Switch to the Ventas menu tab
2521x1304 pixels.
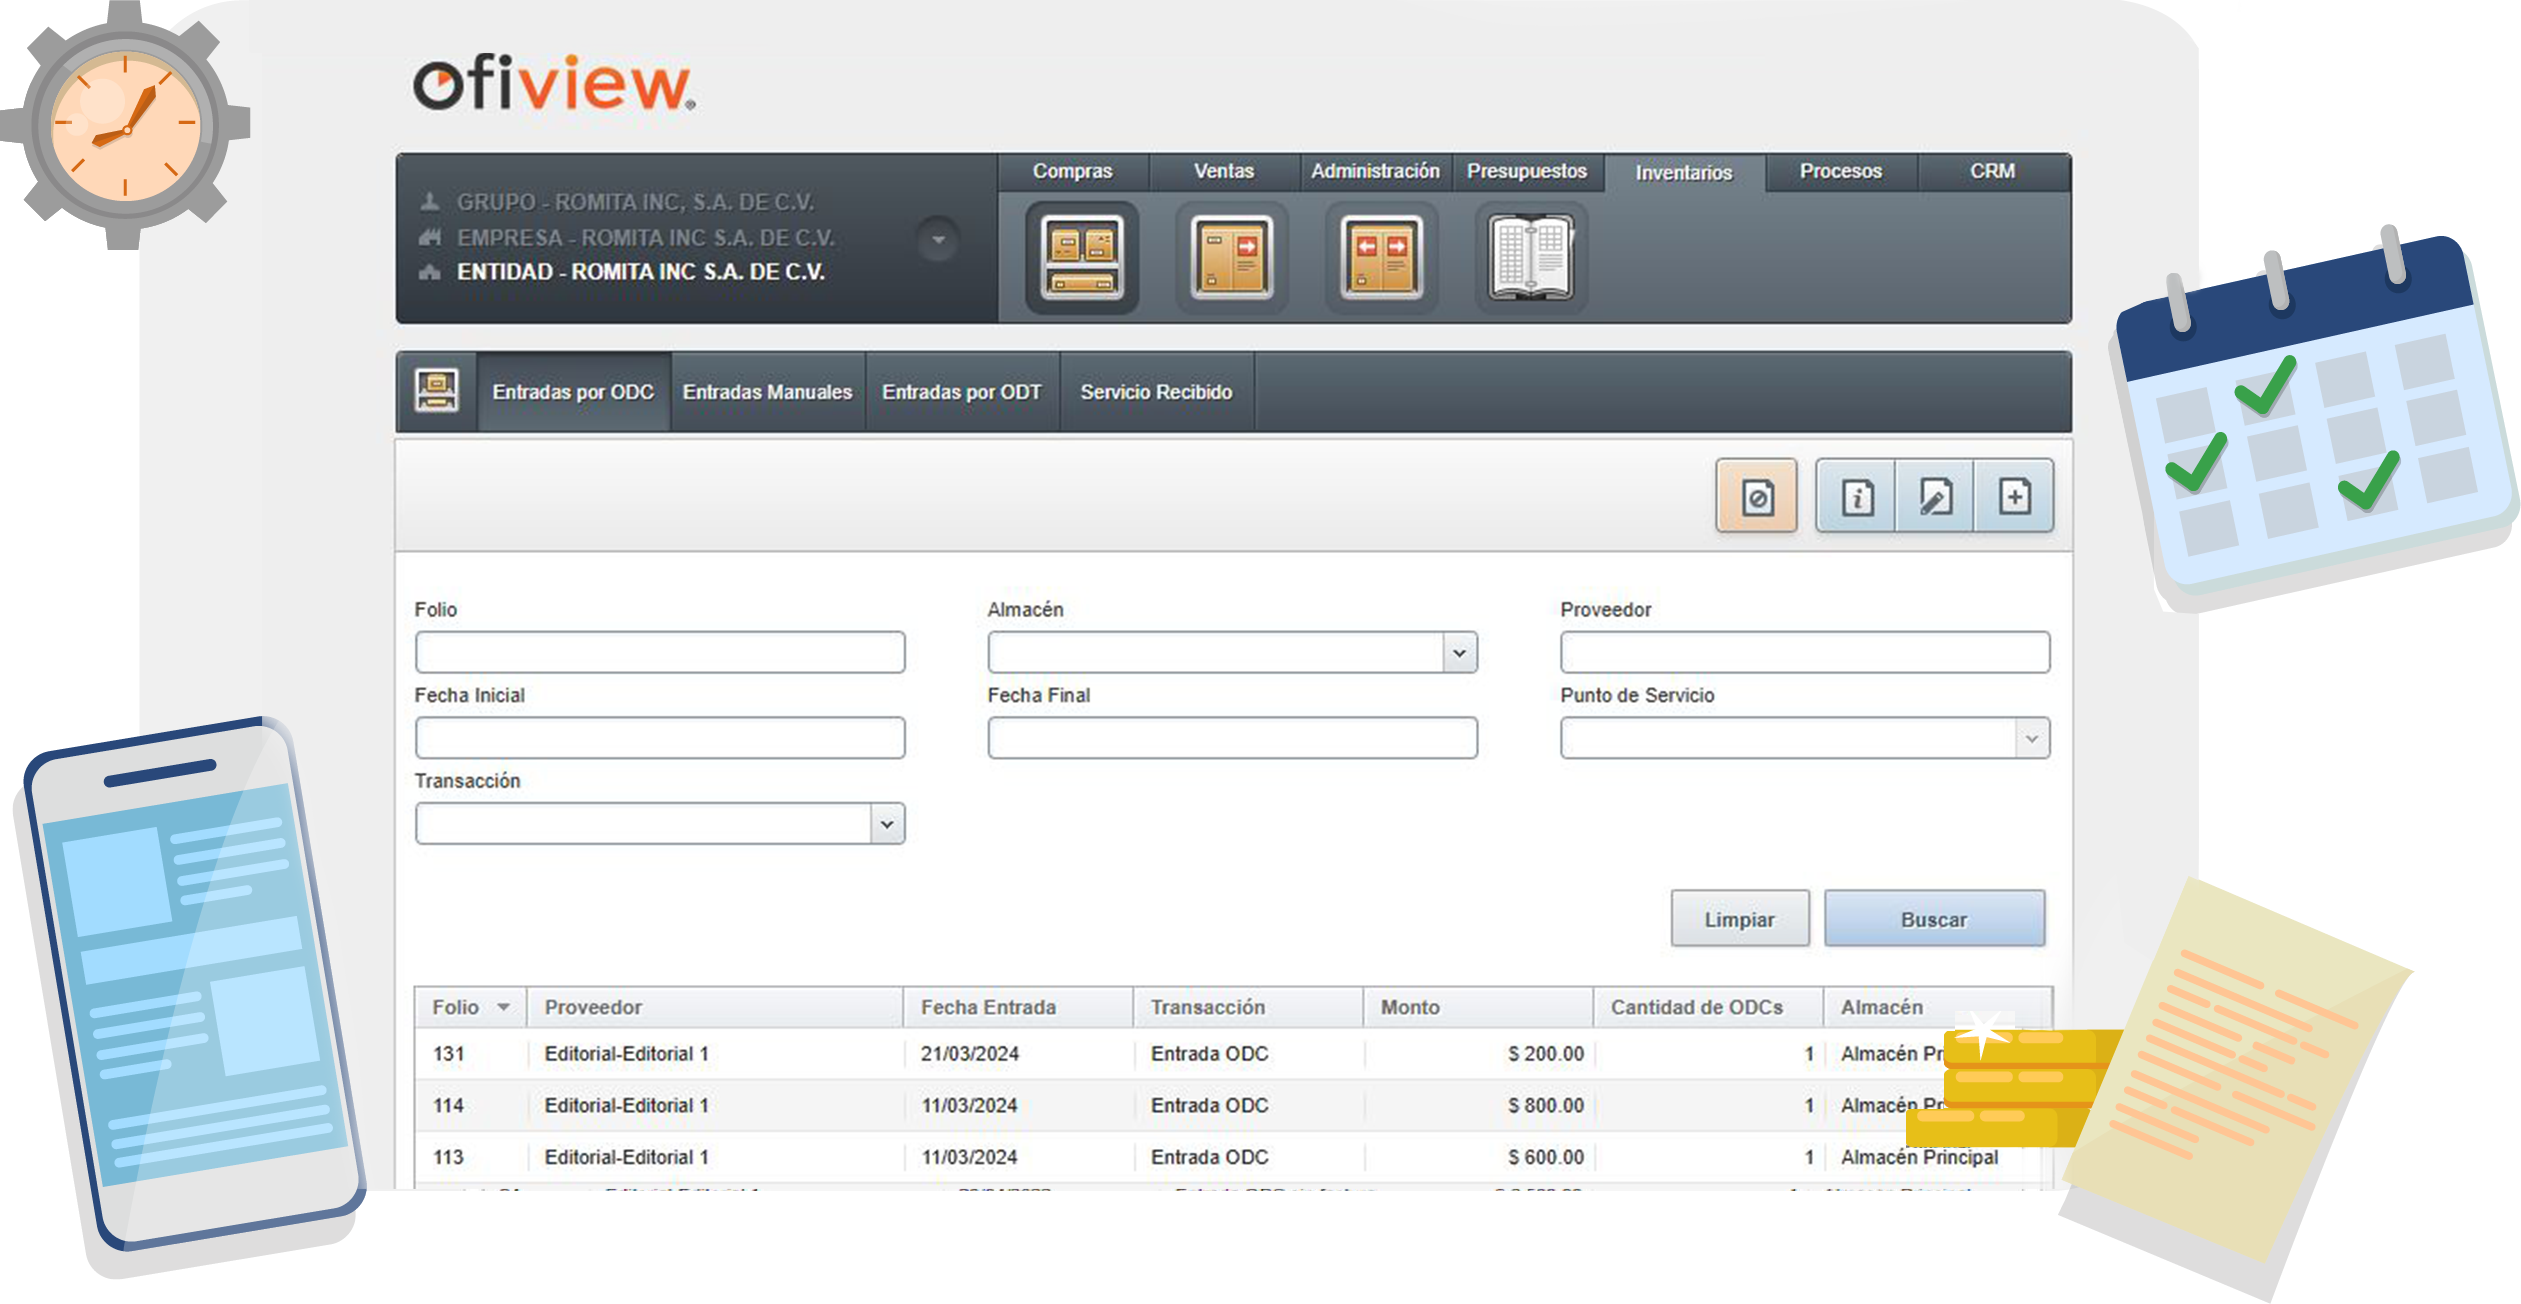click(1223, 171)
